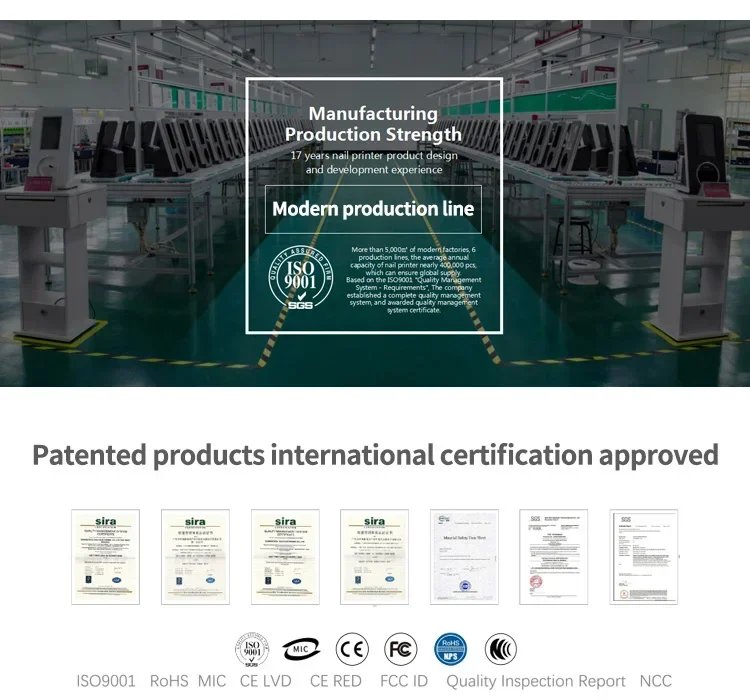Click the 'ISO9001' label text
Screen dimensions: 750x700
coord(106,681)
